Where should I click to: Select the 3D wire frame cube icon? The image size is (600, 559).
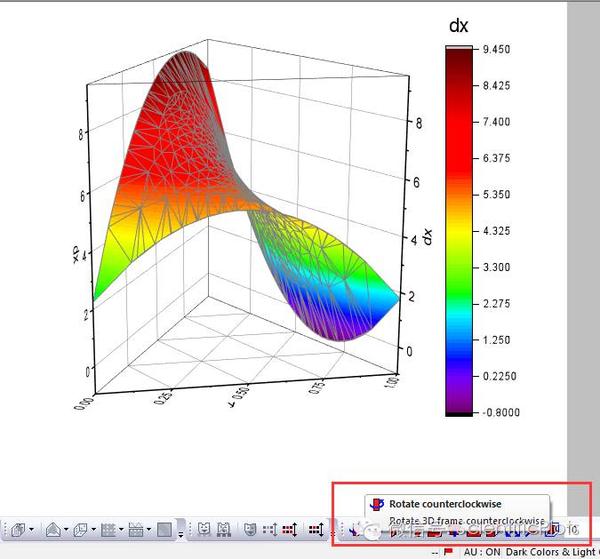81,530
